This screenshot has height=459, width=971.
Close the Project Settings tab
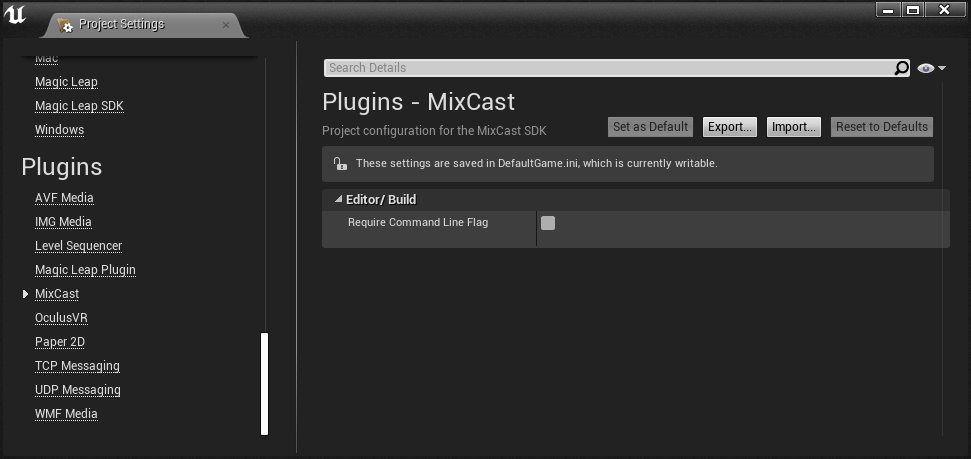(226, 25)
